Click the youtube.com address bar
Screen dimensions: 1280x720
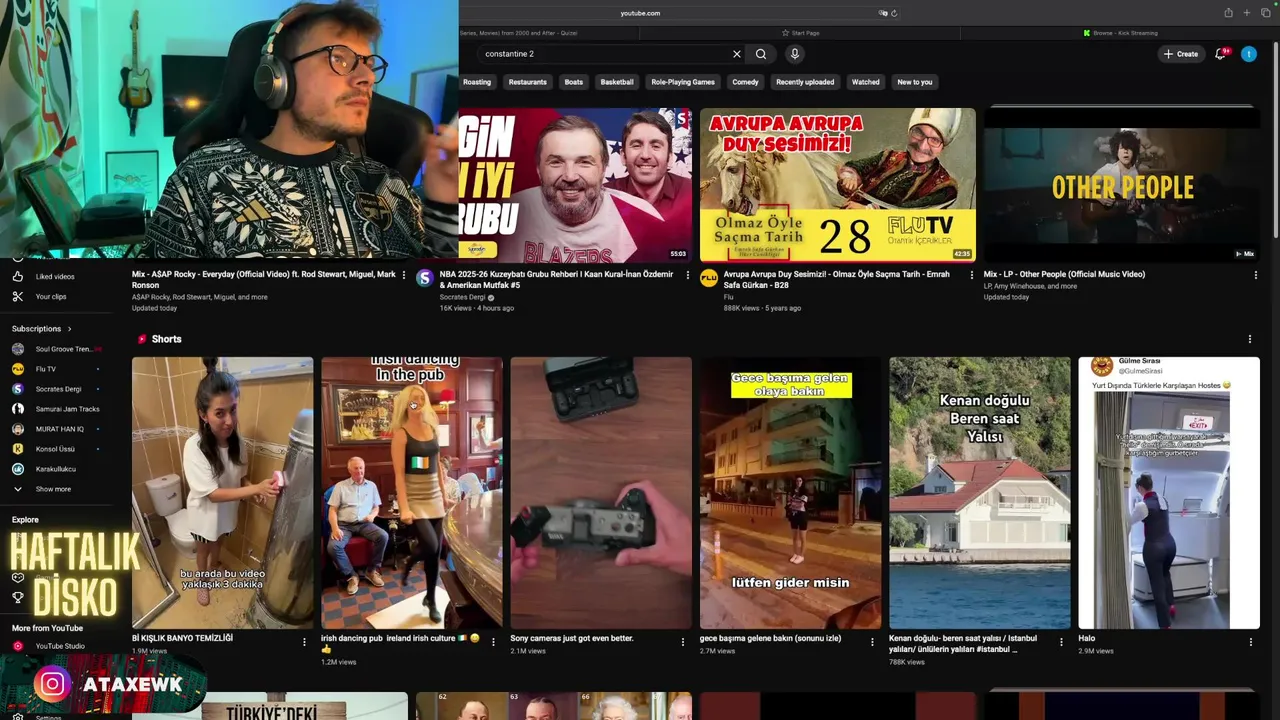pyautogui.click(x=640, y=13)
